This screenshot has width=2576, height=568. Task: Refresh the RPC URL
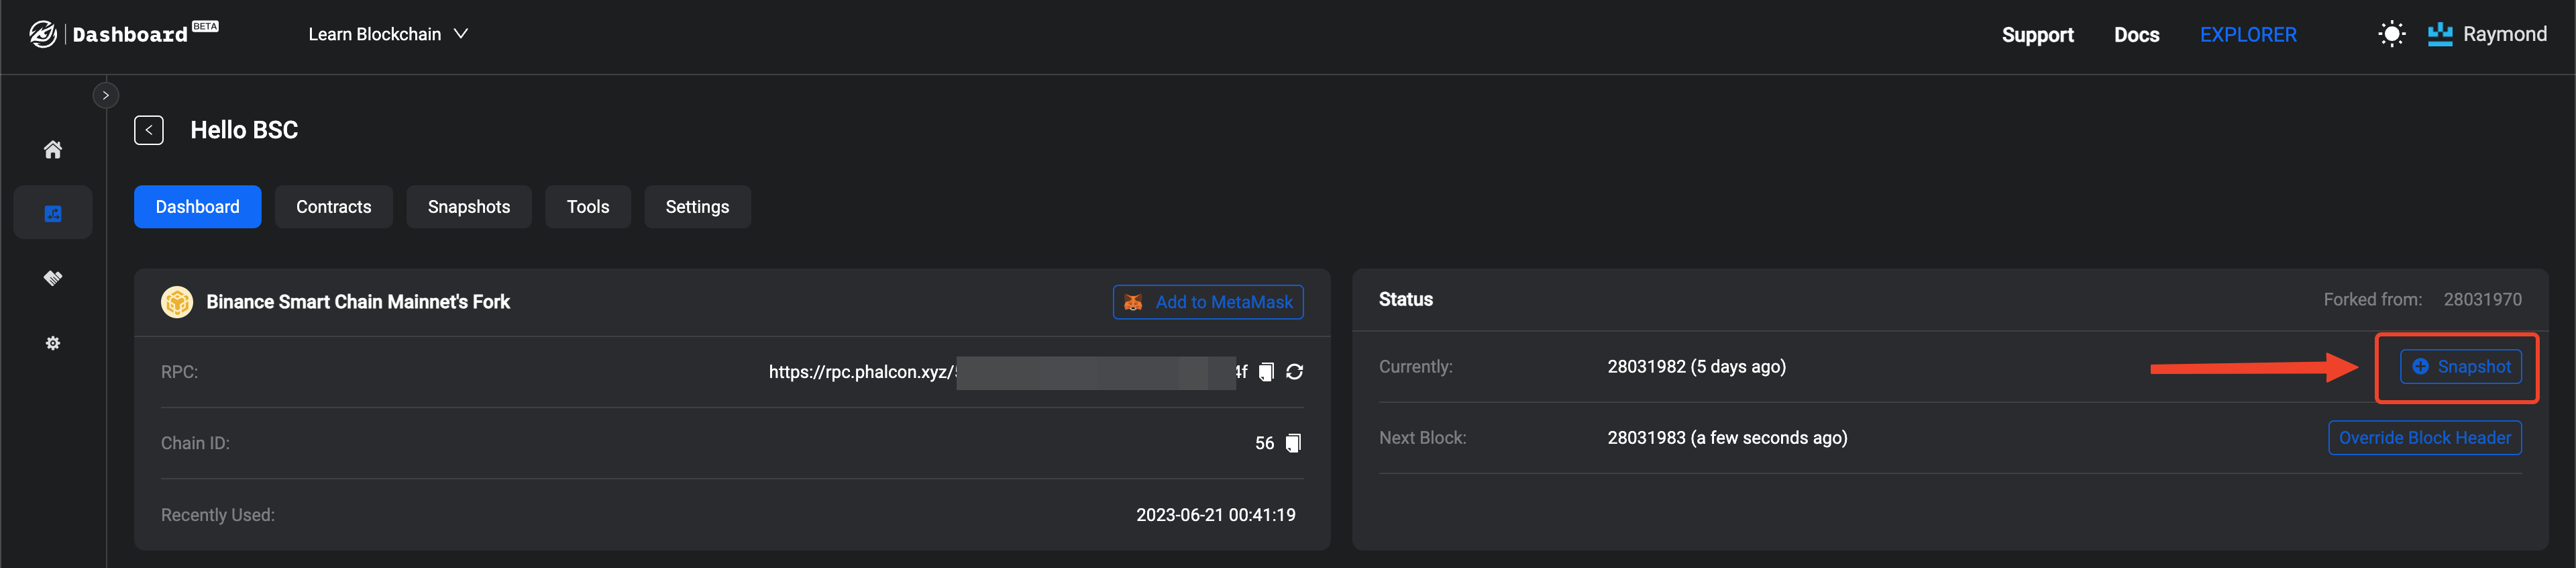pyautogui.click(x=1294, y=372)
